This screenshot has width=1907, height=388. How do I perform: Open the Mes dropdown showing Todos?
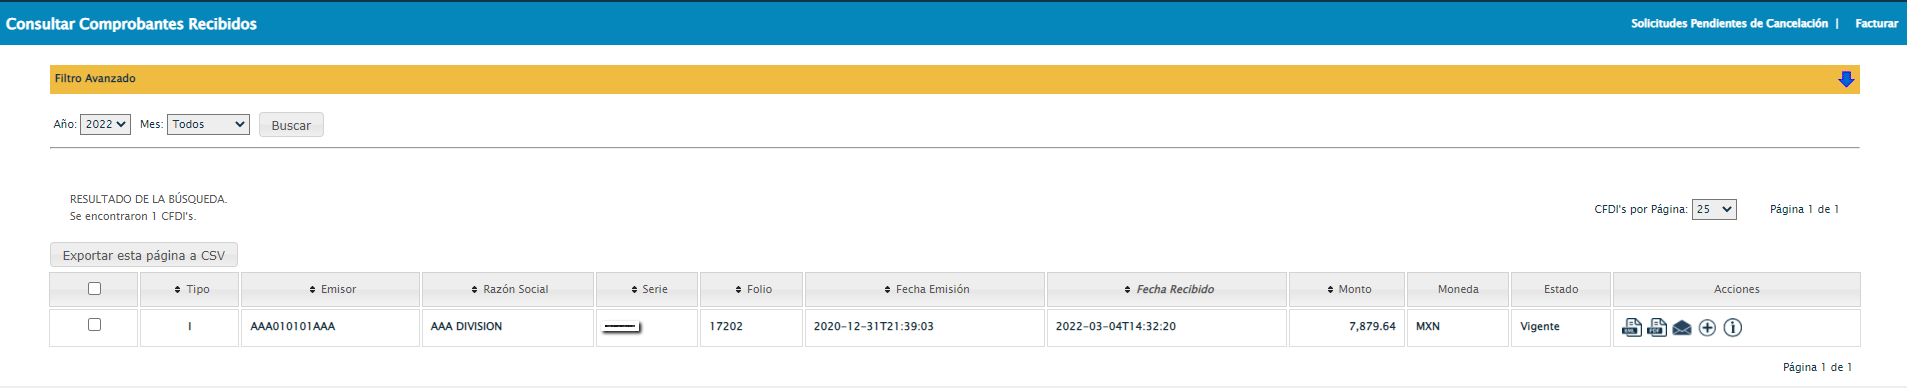208,124
